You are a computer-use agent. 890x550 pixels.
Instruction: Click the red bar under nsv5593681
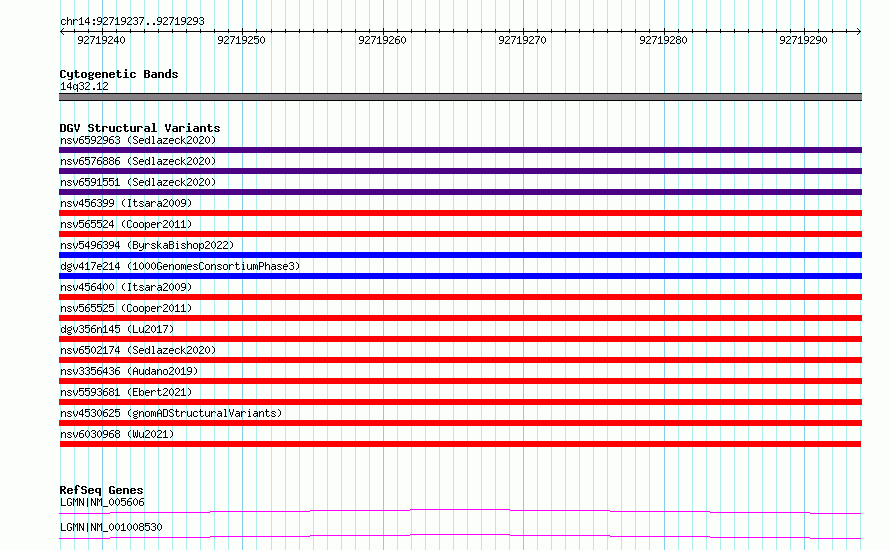pyautogui.click(x=460, y=402)
